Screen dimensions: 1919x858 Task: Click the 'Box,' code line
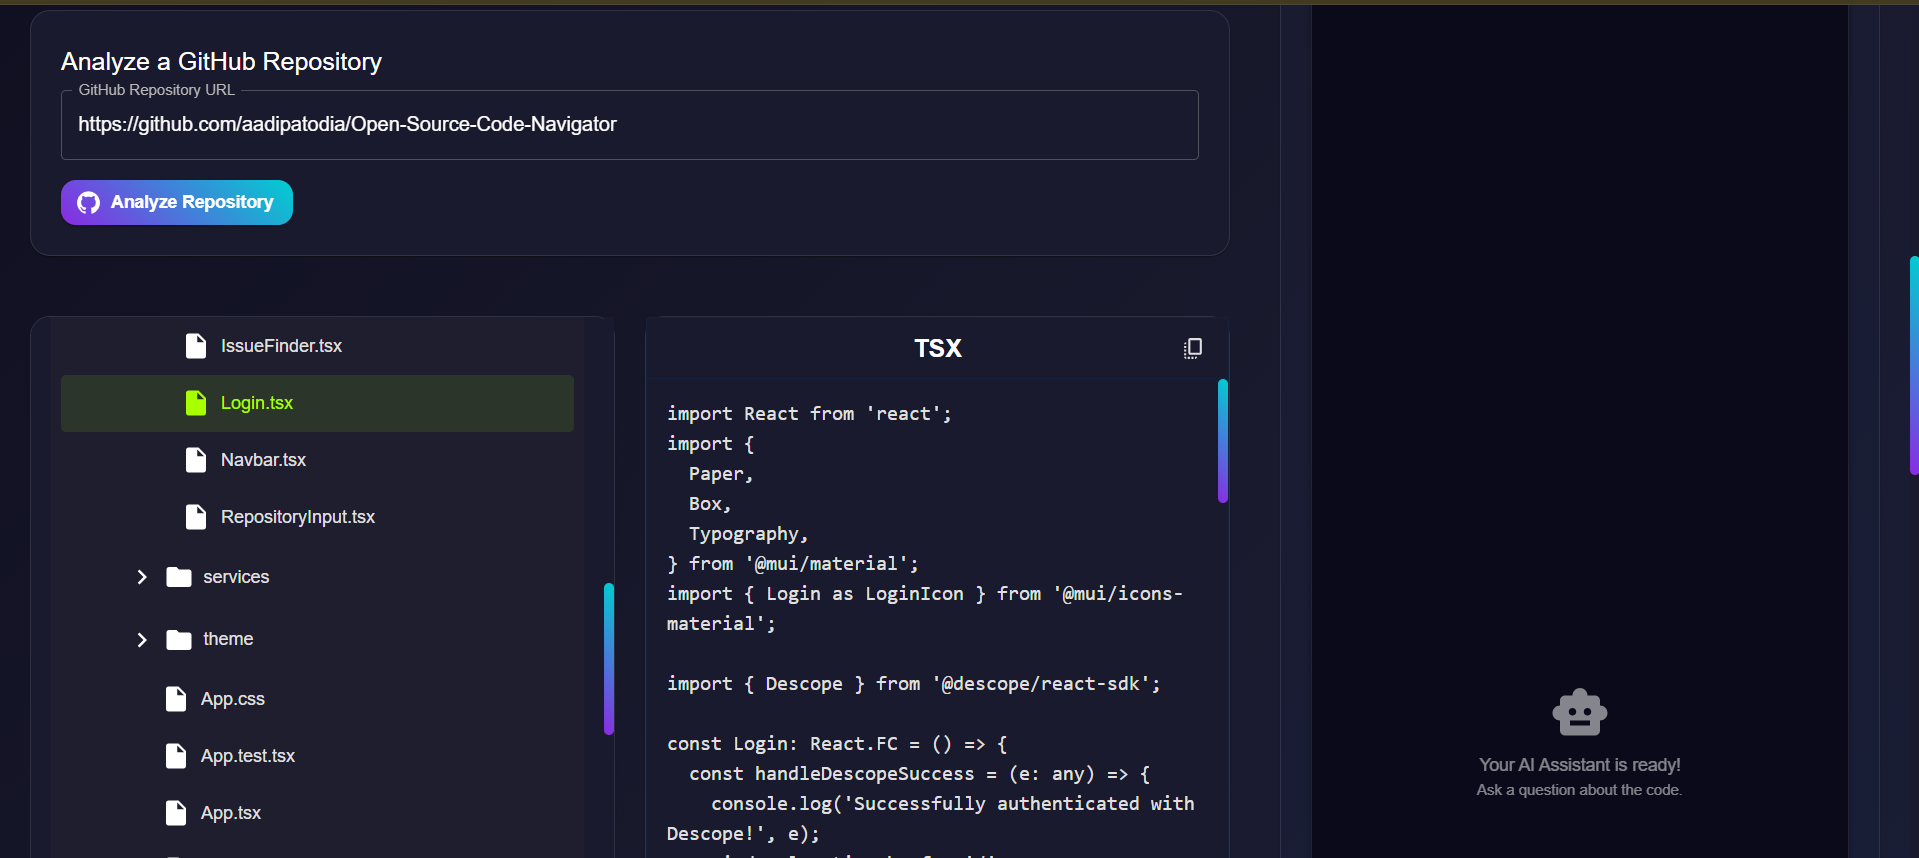710,504
